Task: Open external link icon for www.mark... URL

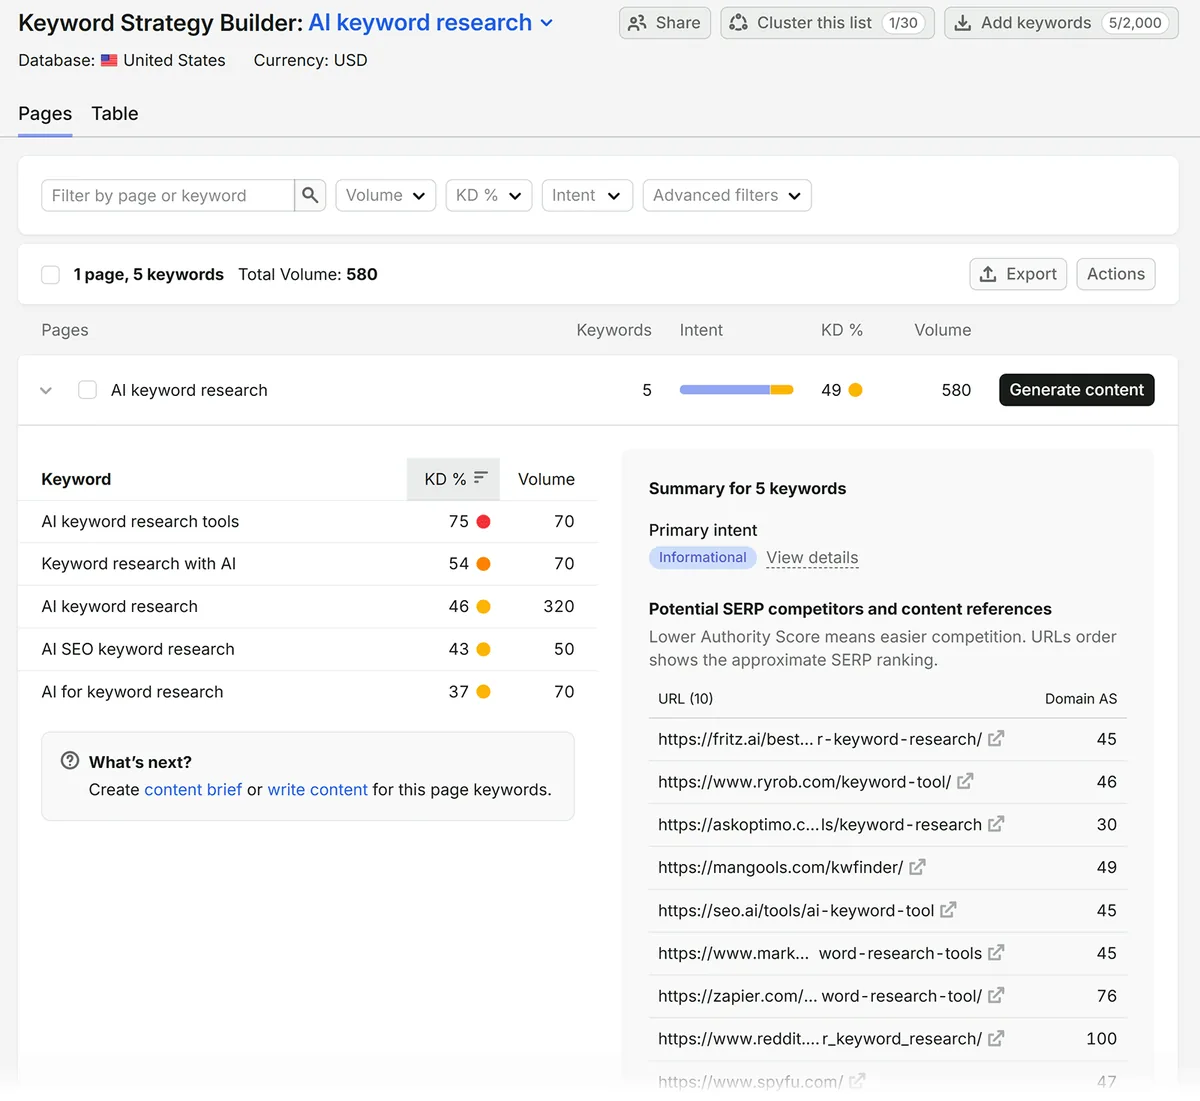Action: (x=996, y=952)
